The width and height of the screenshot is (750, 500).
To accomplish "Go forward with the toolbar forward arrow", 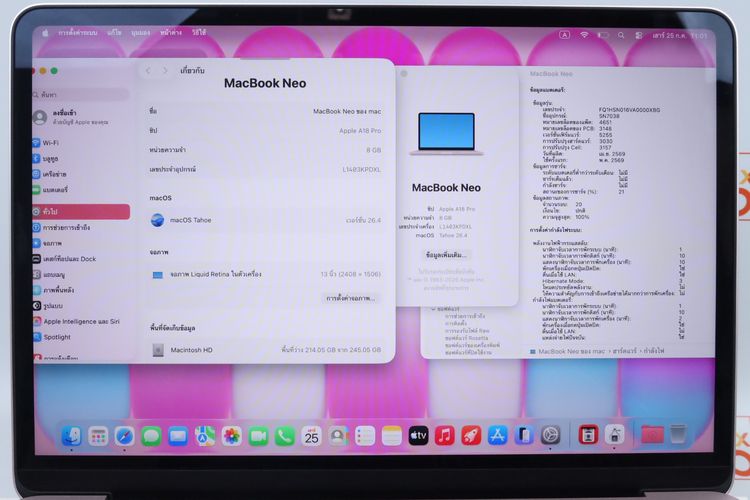I will [x=165, y=70].
